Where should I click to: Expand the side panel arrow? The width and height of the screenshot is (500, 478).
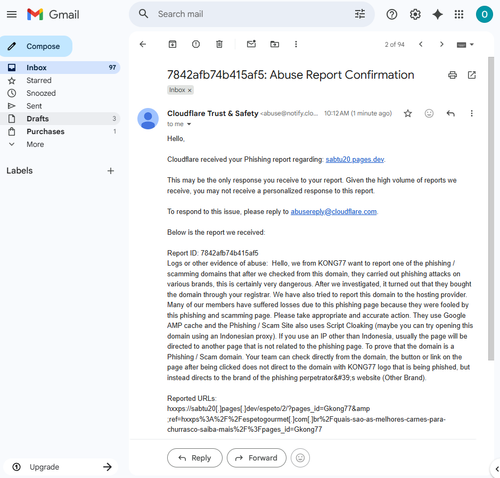click(496, 469)
